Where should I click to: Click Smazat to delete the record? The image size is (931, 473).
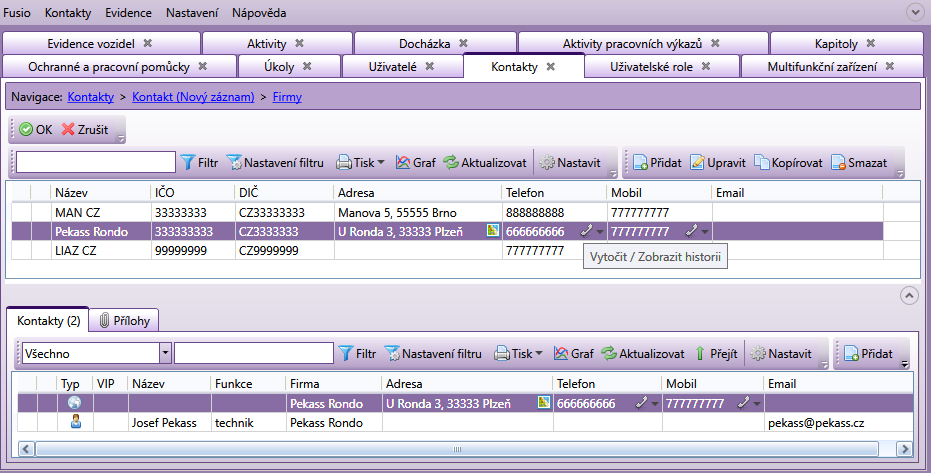[x=859, y=163]
